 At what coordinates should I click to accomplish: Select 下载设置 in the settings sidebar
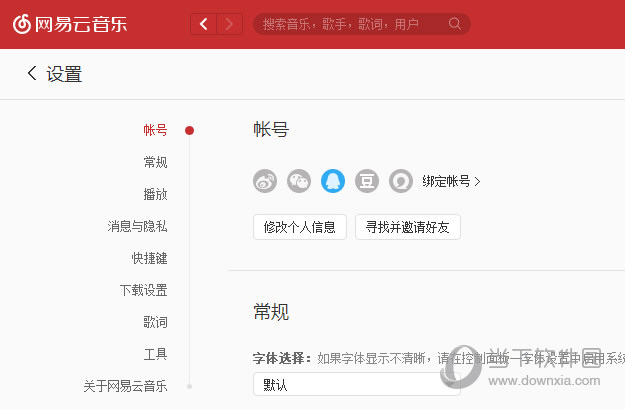tap(143, 290)
